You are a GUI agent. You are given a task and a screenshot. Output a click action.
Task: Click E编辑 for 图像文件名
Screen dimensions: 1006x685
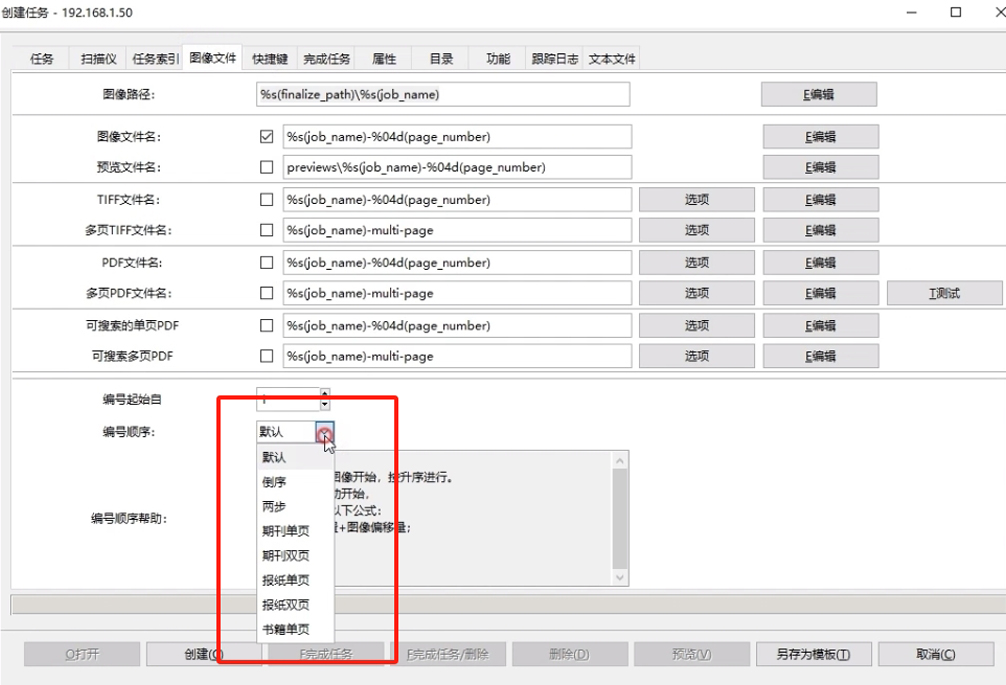pos(821,137)
